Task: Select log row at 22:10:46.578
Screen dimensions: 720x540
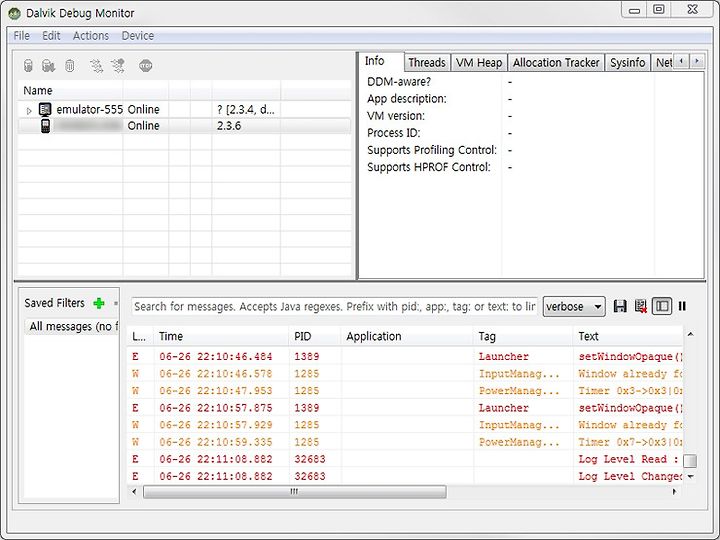Action: tap(405, 374)
